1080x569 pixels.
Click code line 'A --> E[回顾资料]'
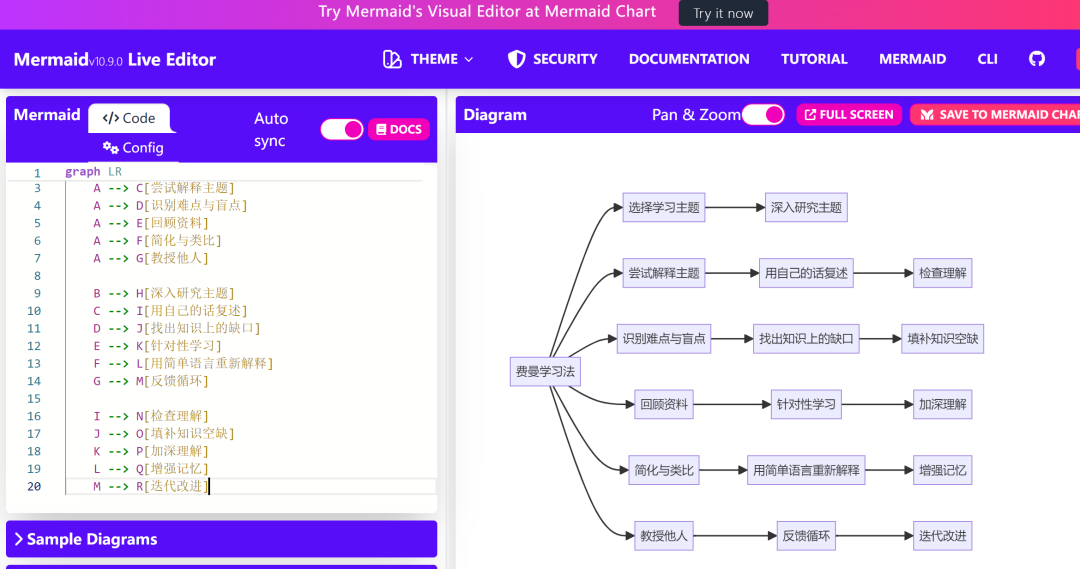tap(151, 223)
